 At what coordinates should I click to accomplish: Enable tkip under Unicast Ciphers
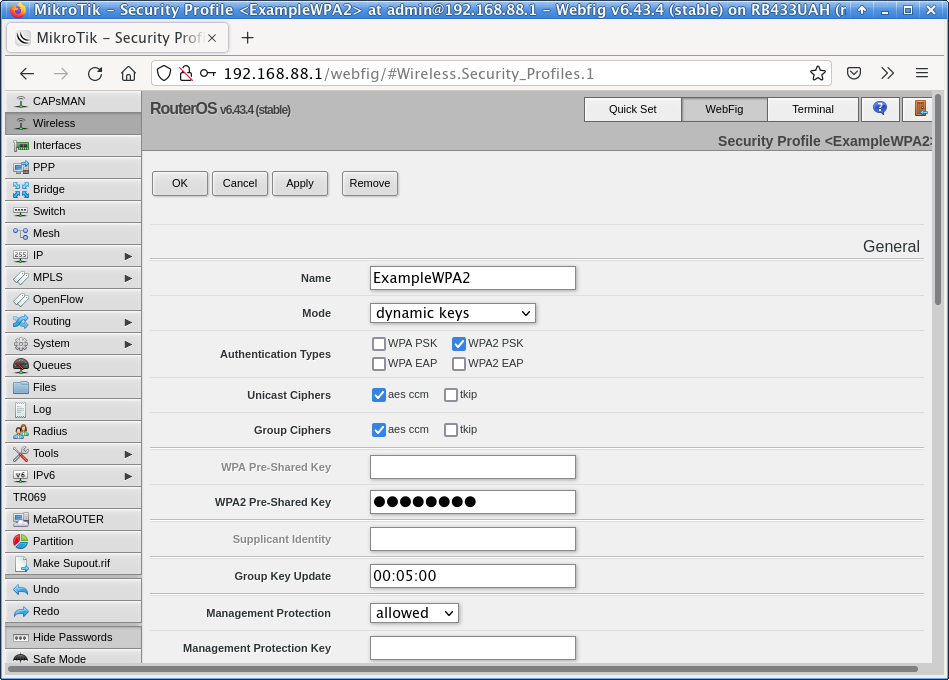tap(451, 395)
